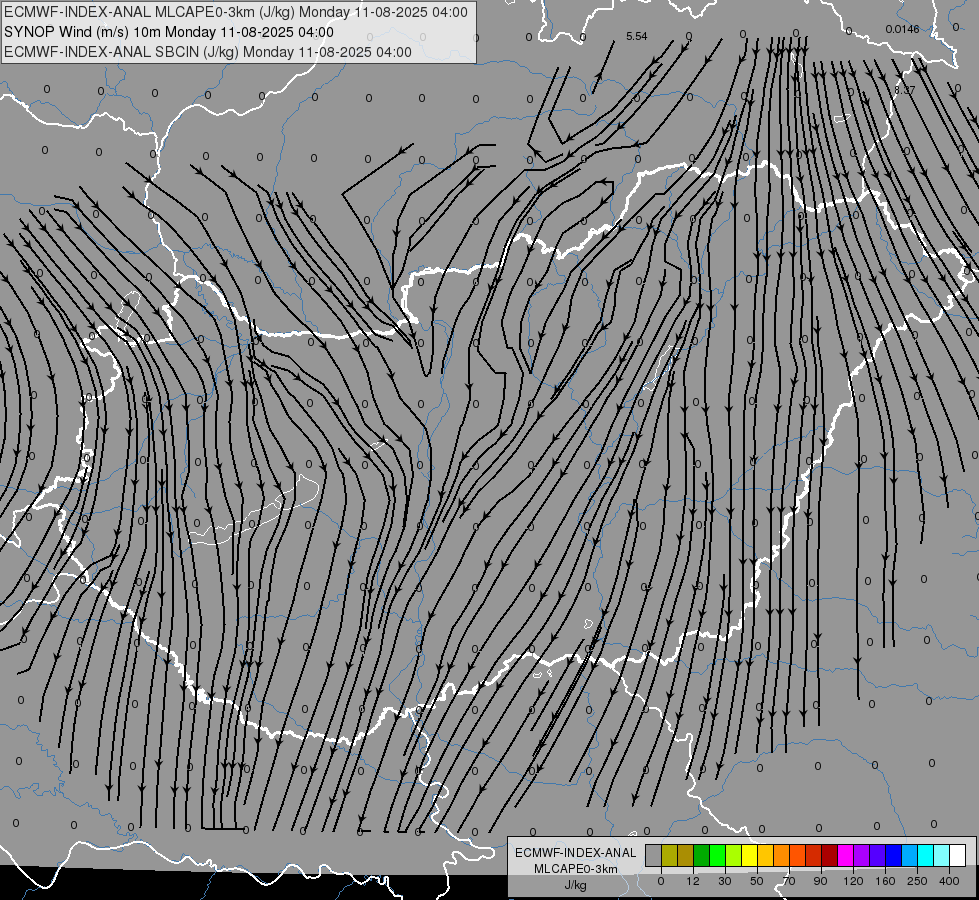
Task: Click the SBCIN title line
Action: [x=208, y=52]
